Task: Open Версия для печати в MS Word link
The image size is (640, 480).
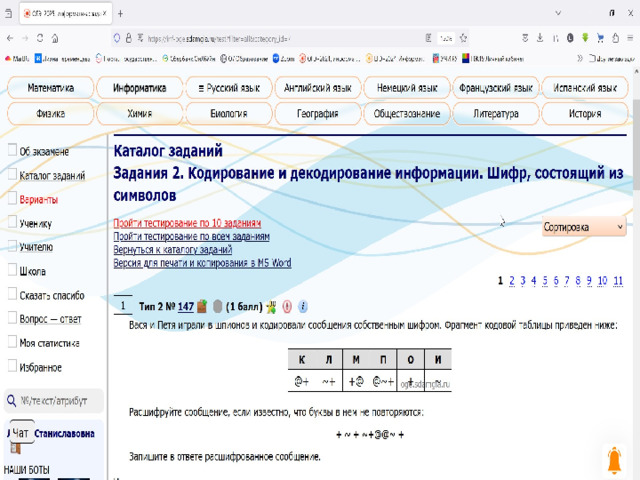Action: point(202,263)
